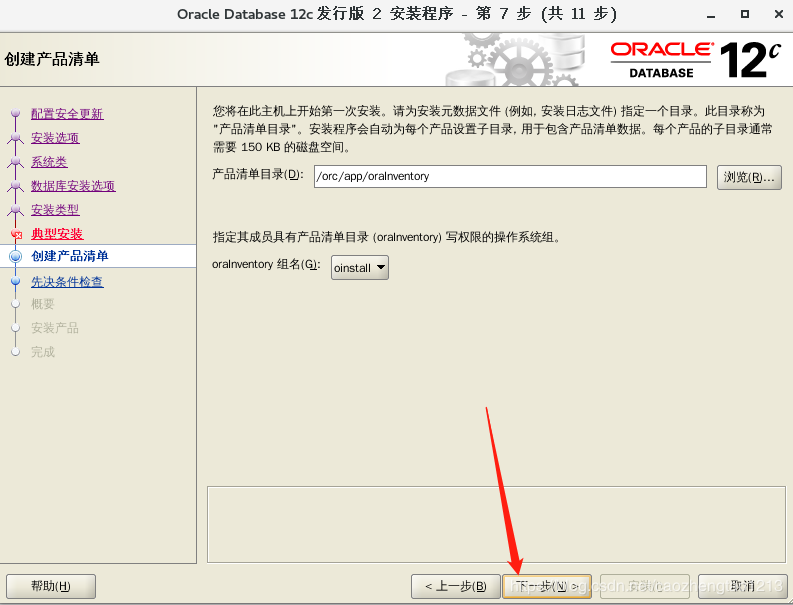Click the step bullet beside 安装类型
793x605 pixels.
click(x=16, y=209)
